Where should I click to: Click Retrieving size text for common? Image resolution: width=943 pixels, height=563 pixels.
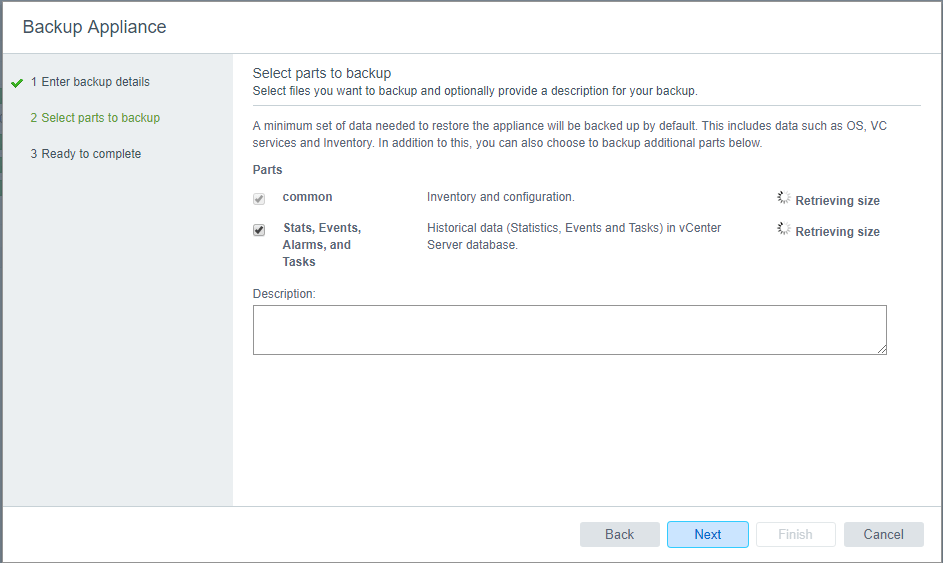(837, 201)
